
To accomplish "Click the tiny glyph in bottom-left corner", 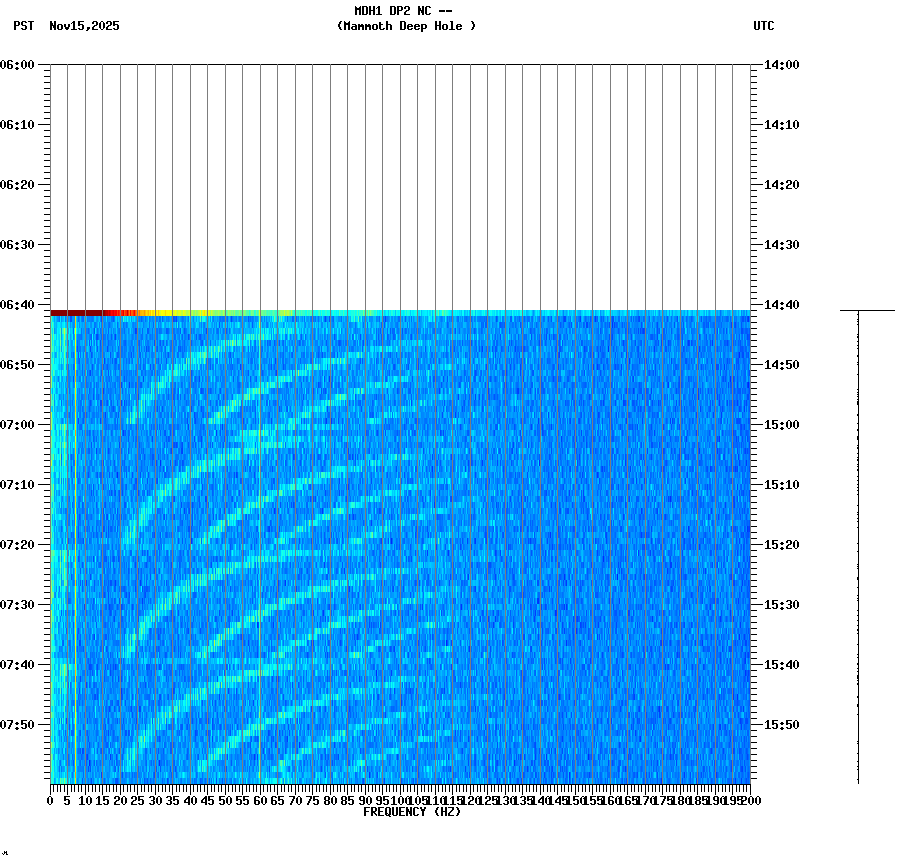I will coord(8,855).
